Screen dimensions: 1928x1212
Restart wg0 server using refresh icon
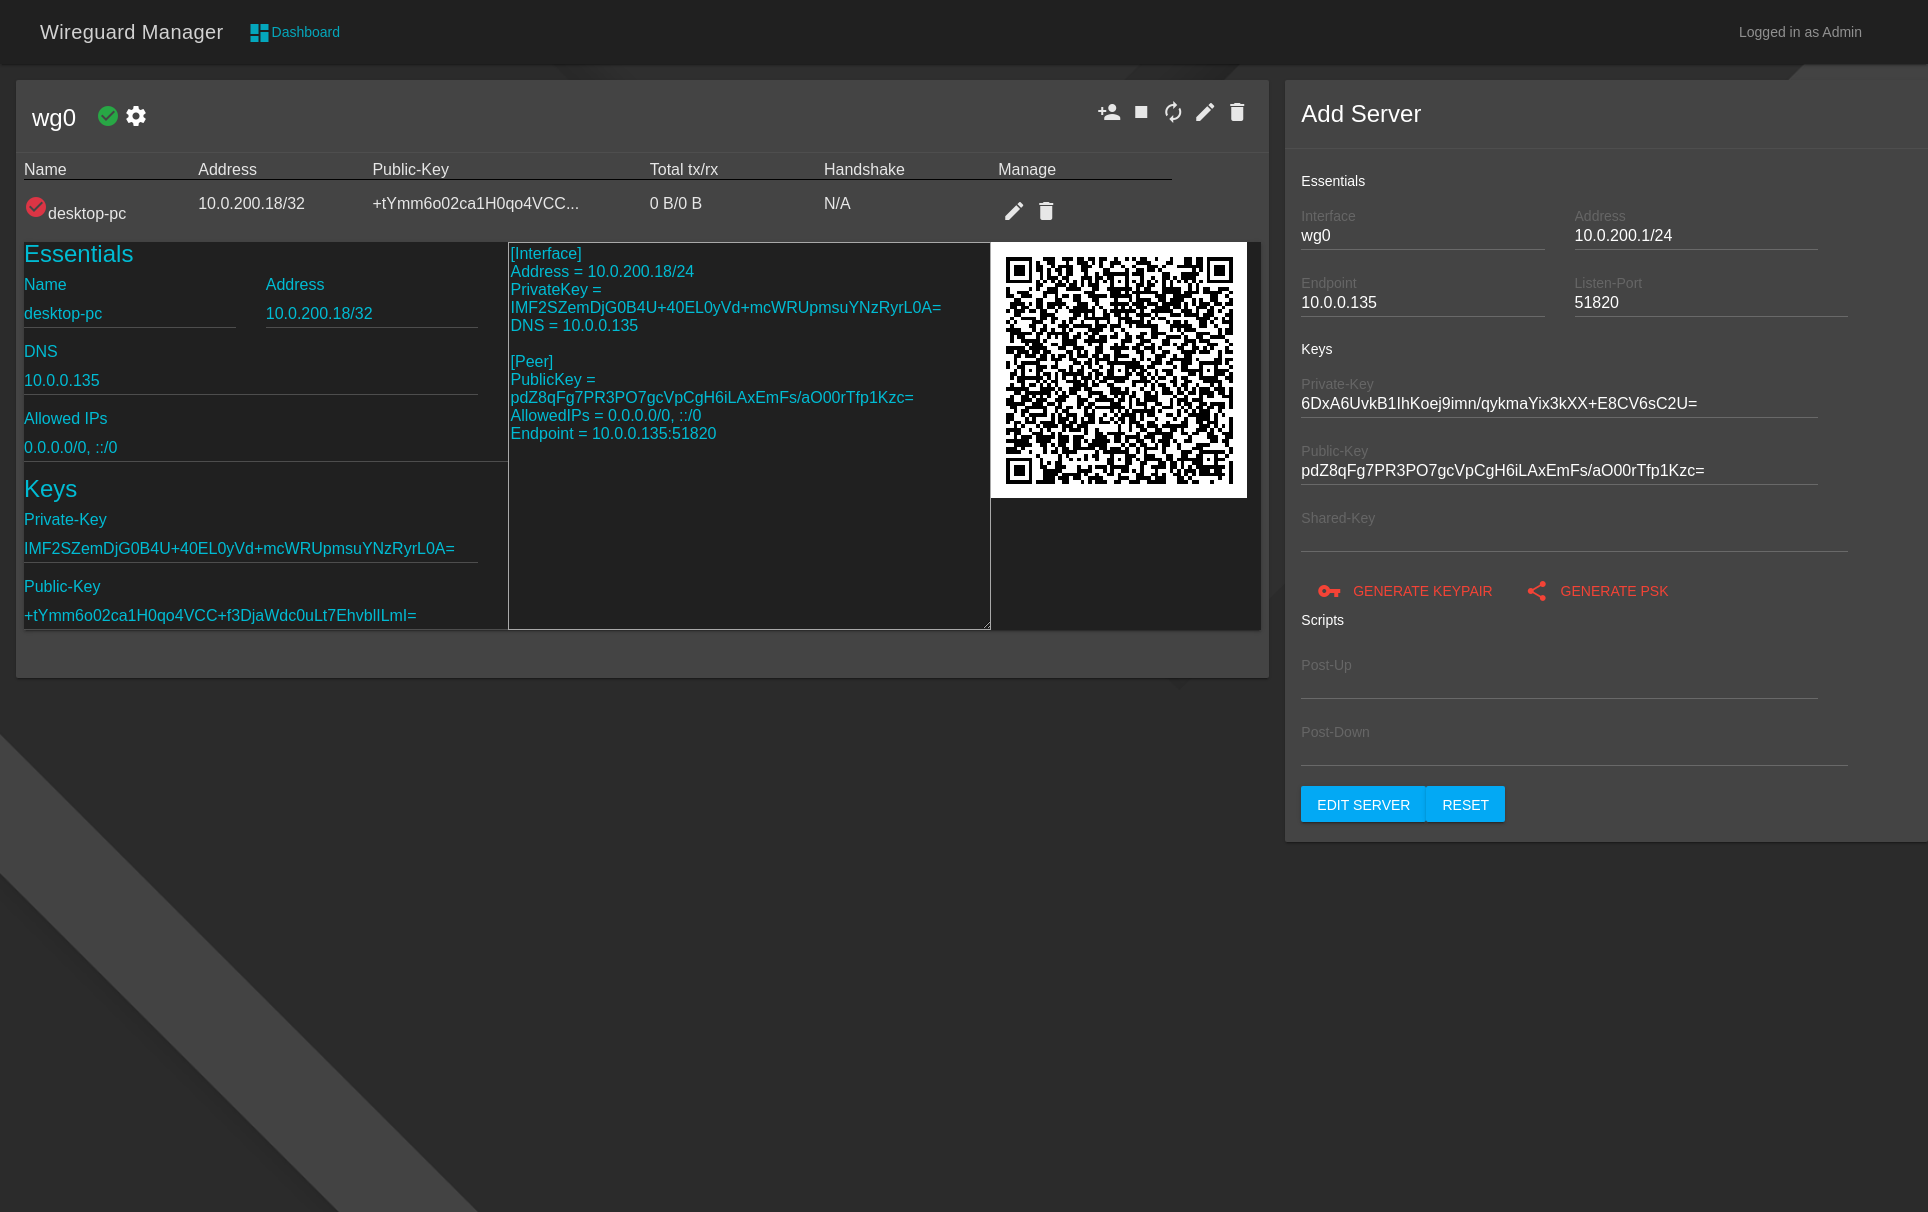(1173, 112)
